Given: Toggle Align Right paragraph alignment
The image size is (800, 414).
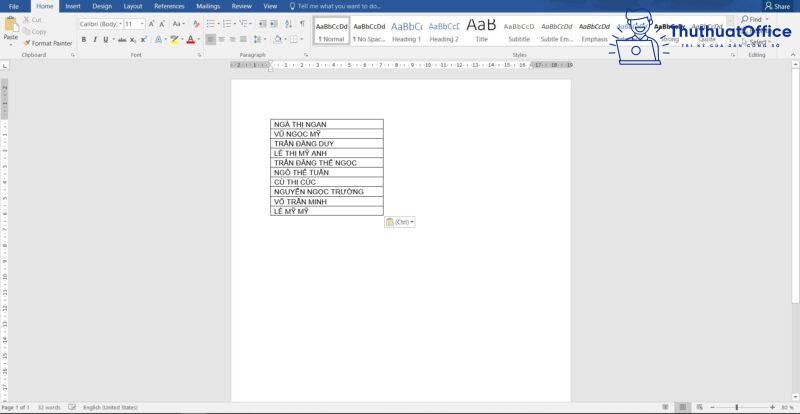Looking at the screenshot, I should [x=232, y=39].
